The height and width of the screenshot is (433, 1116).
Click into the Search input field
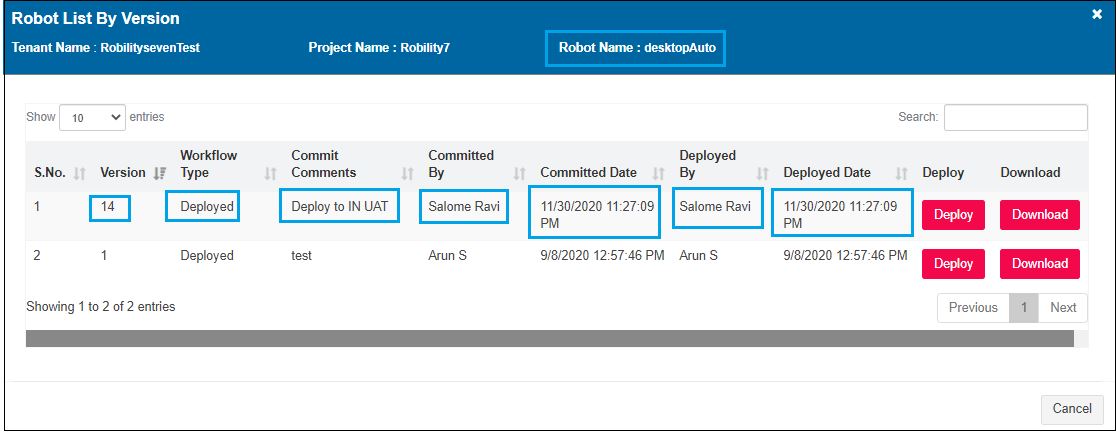(1015, 118)
